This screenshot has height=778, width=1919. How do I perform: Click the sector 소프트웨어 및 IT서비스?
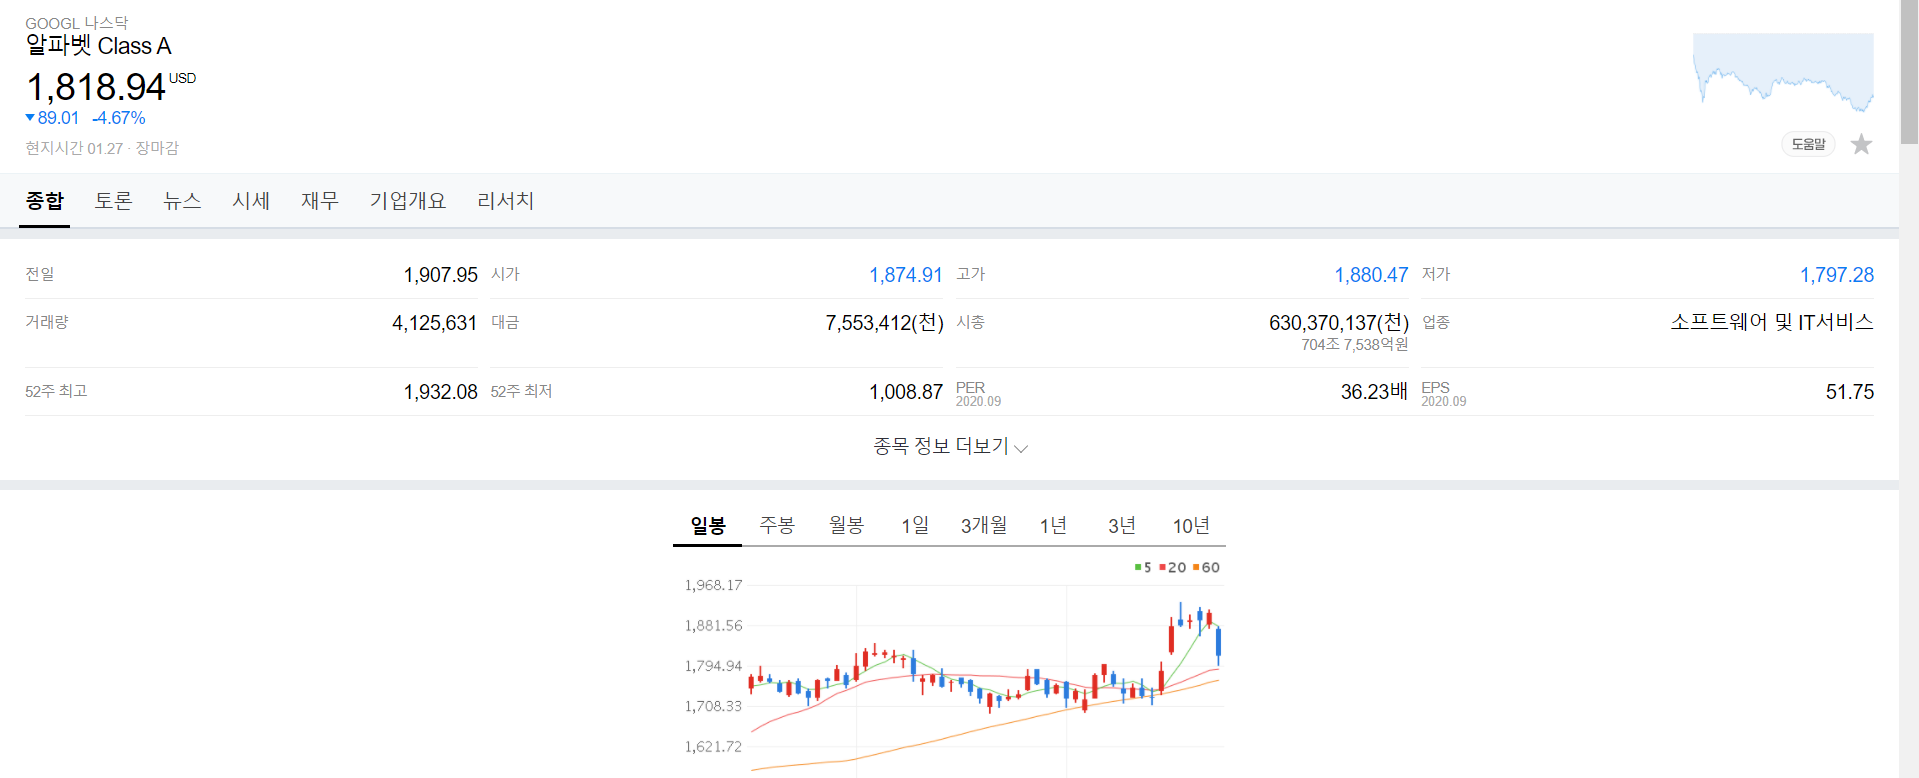click(1772, 322)
